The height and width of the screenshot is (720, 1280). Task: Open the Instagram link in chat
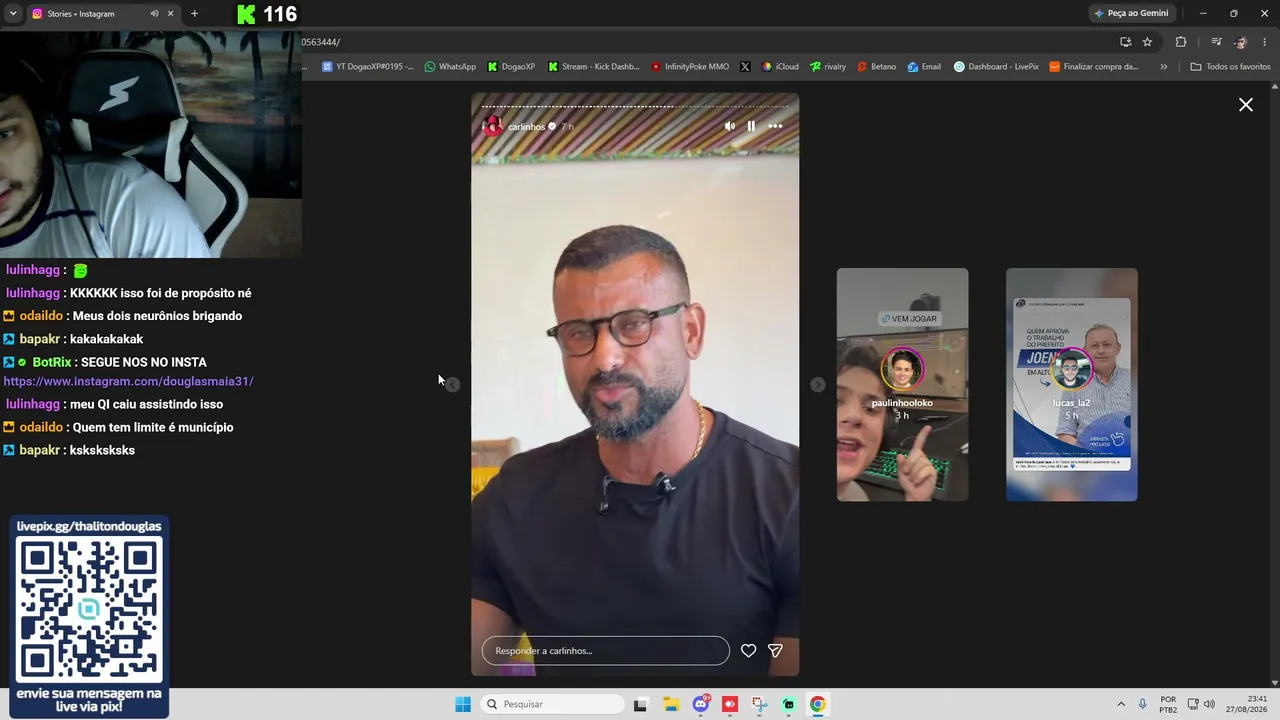point(128,381)
